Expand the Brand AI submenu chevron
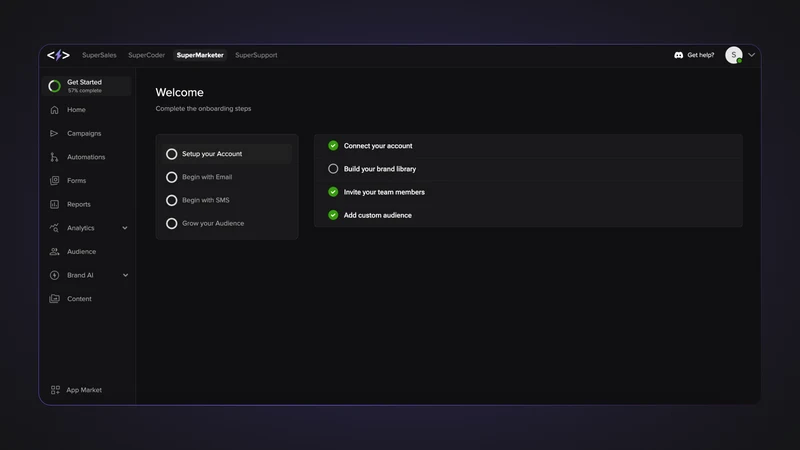The image size is (800, 450). pyautogui.click(x=125, y=276)
